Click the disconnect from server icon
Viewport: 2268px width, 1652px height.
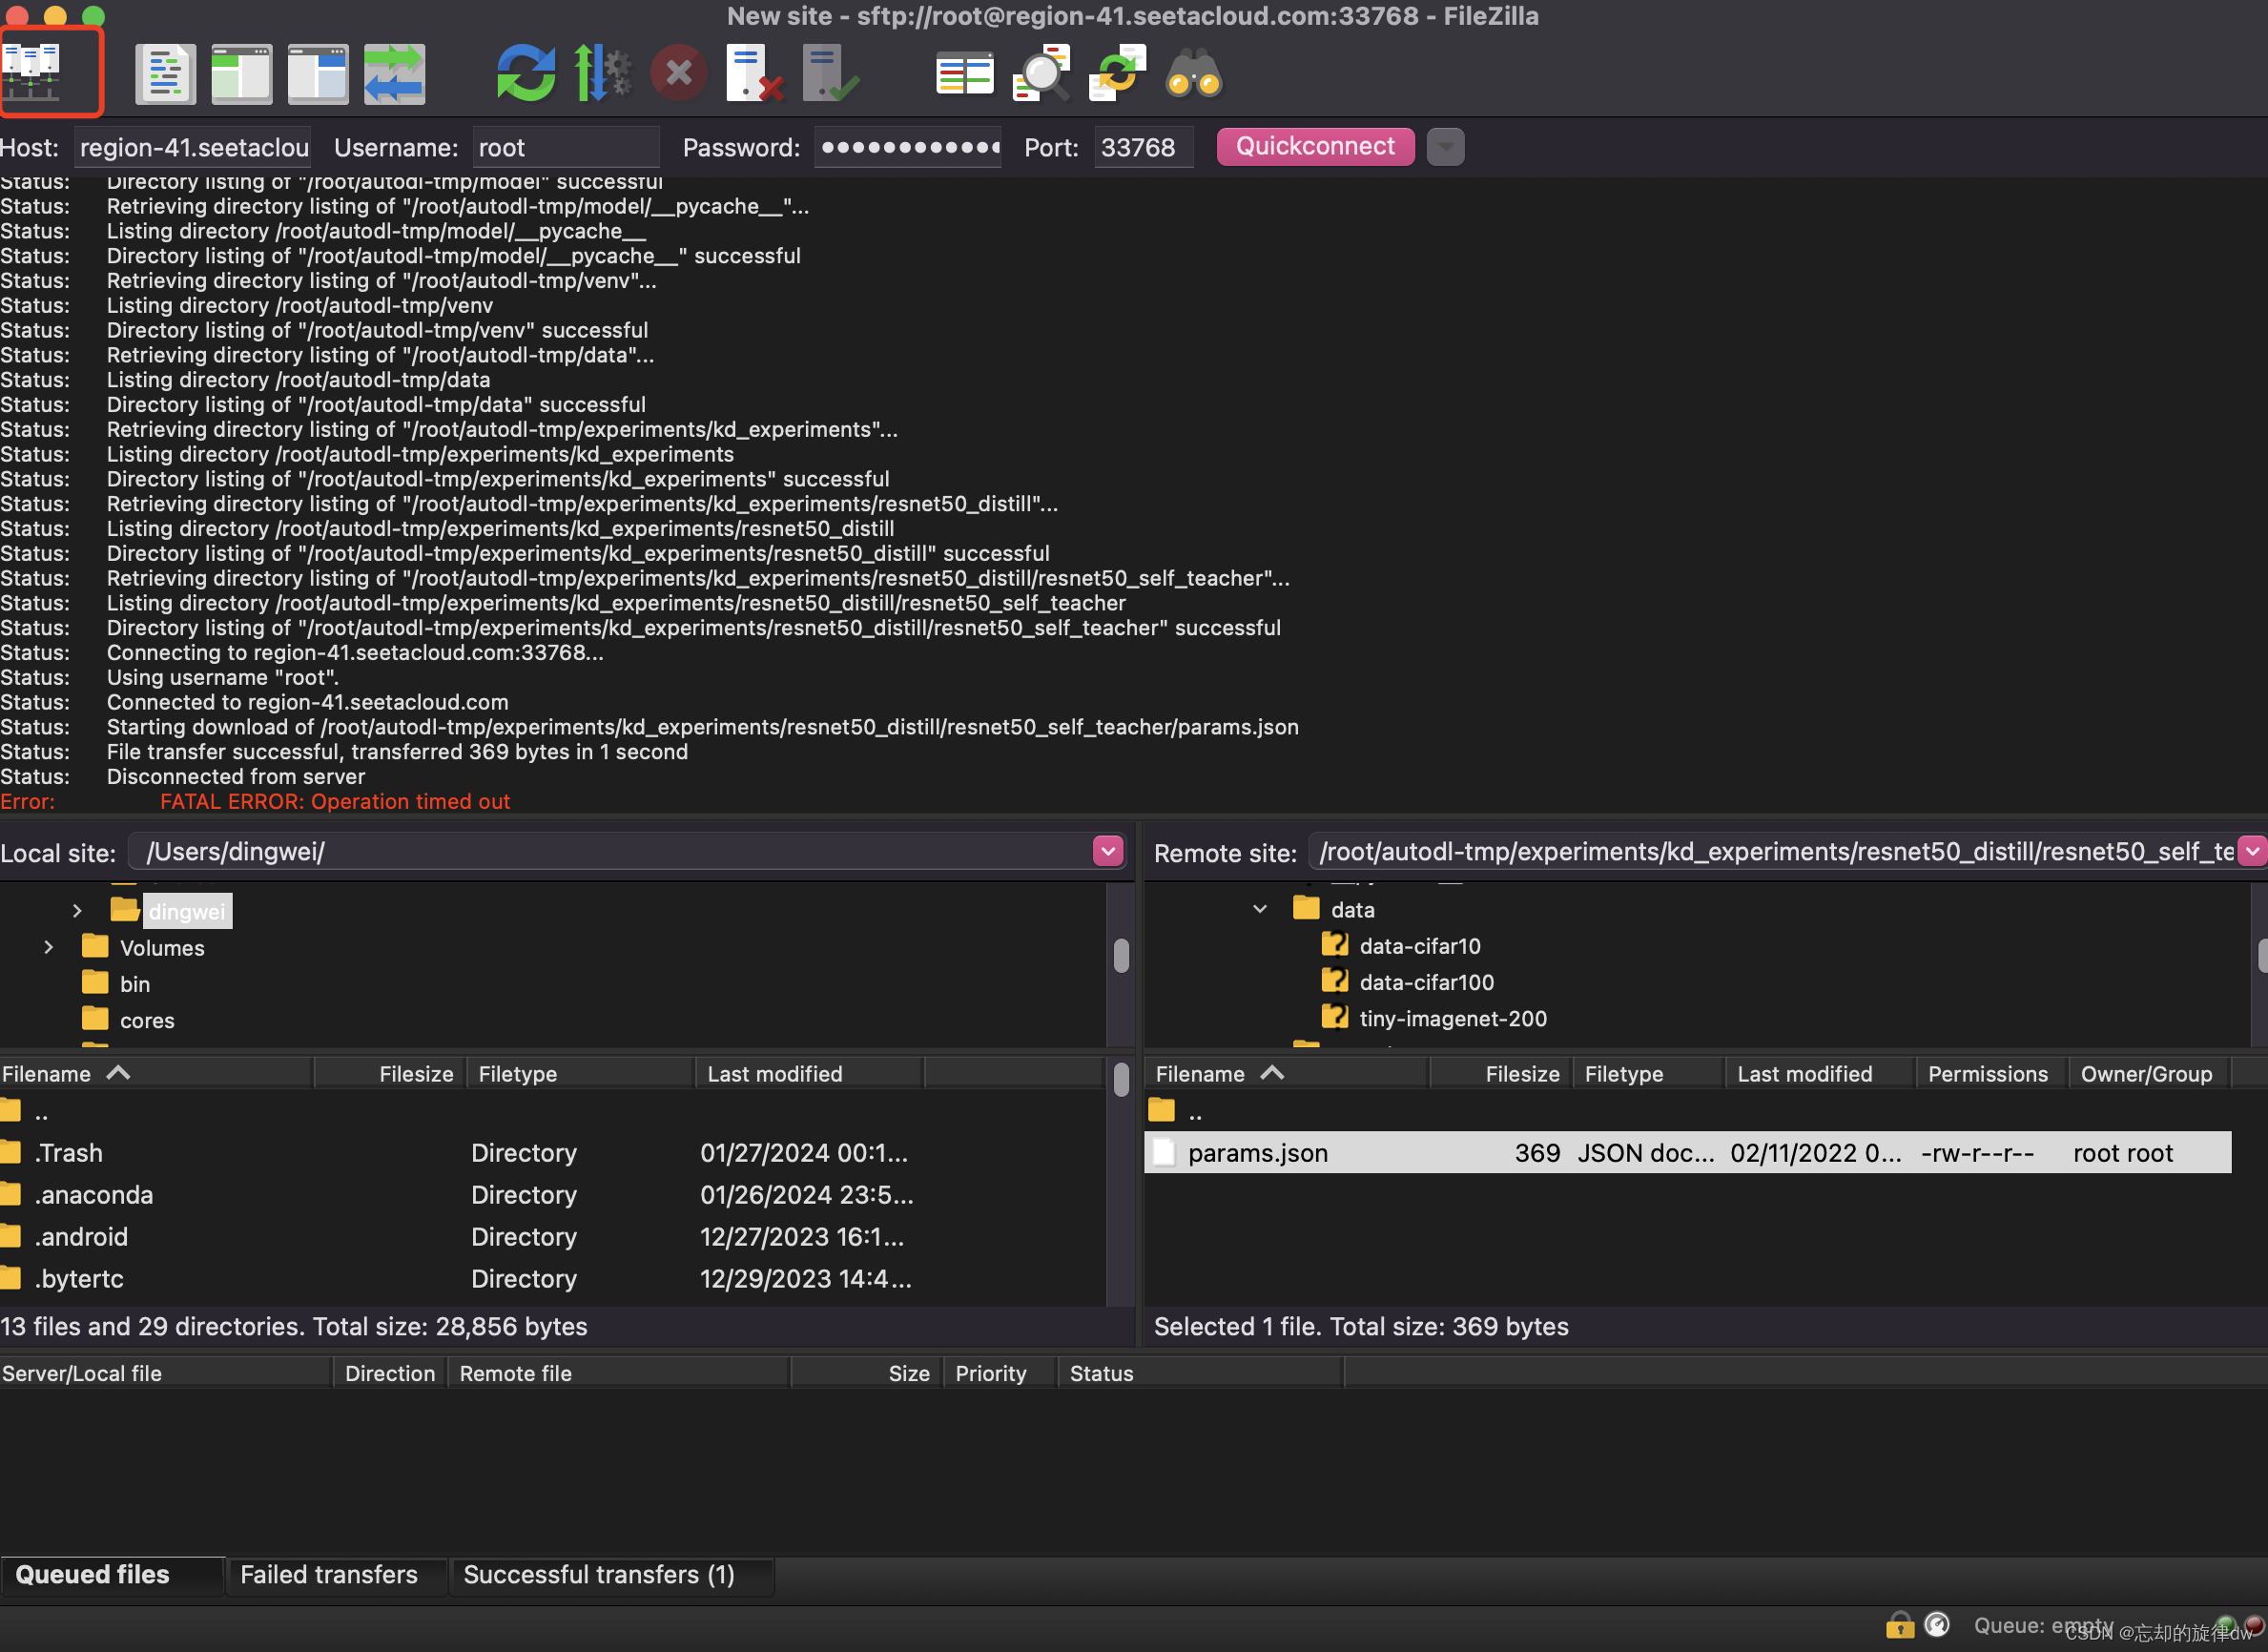(x=752, y=73)
